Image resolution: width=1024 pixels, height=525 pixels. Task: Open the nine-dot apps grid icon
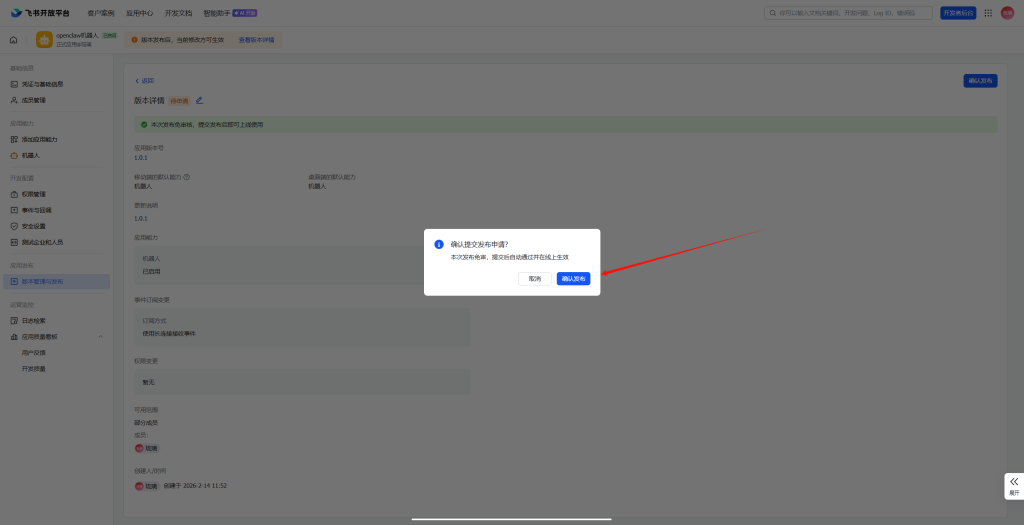988,13
